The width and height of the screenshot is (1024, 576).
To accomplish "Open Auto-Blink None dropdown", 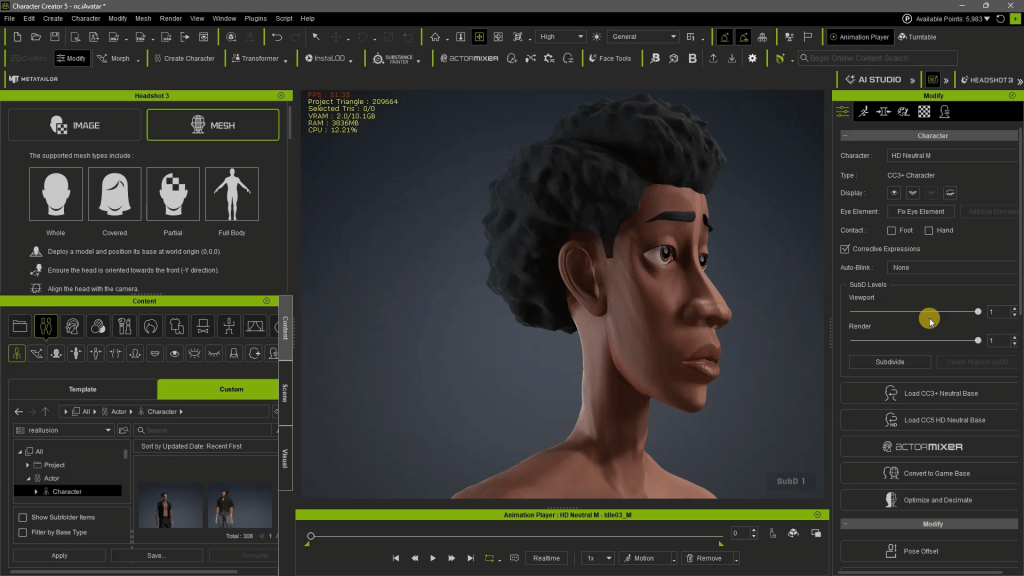I will 952,268.
